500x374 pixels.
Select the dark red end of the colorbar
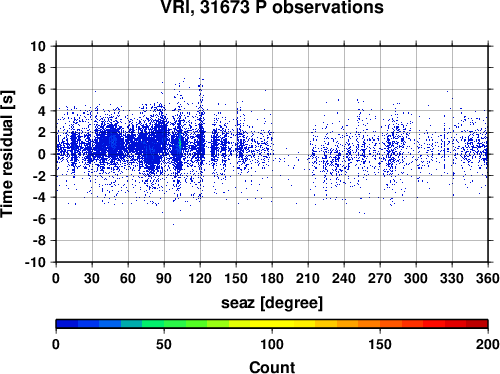(x=477, y=324)
